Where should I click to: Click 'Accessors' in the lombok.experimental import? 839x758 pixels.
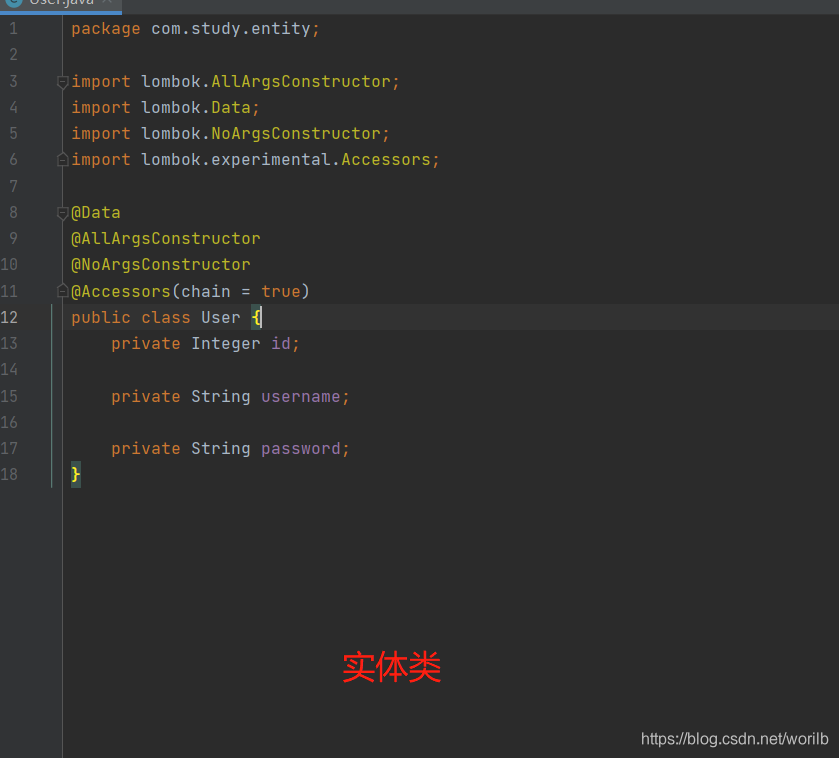[386, 159]
